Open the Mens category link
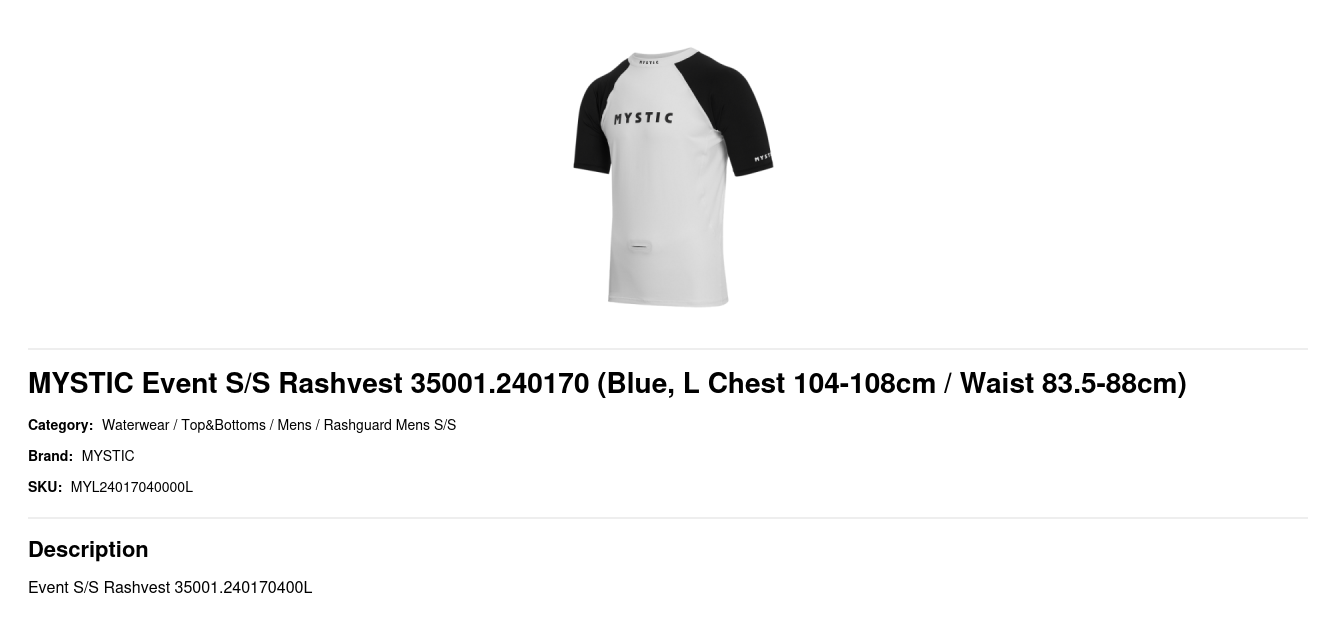Image resolution: width=1328 pixels, height=627 pixels. click(x=294, y=425)
